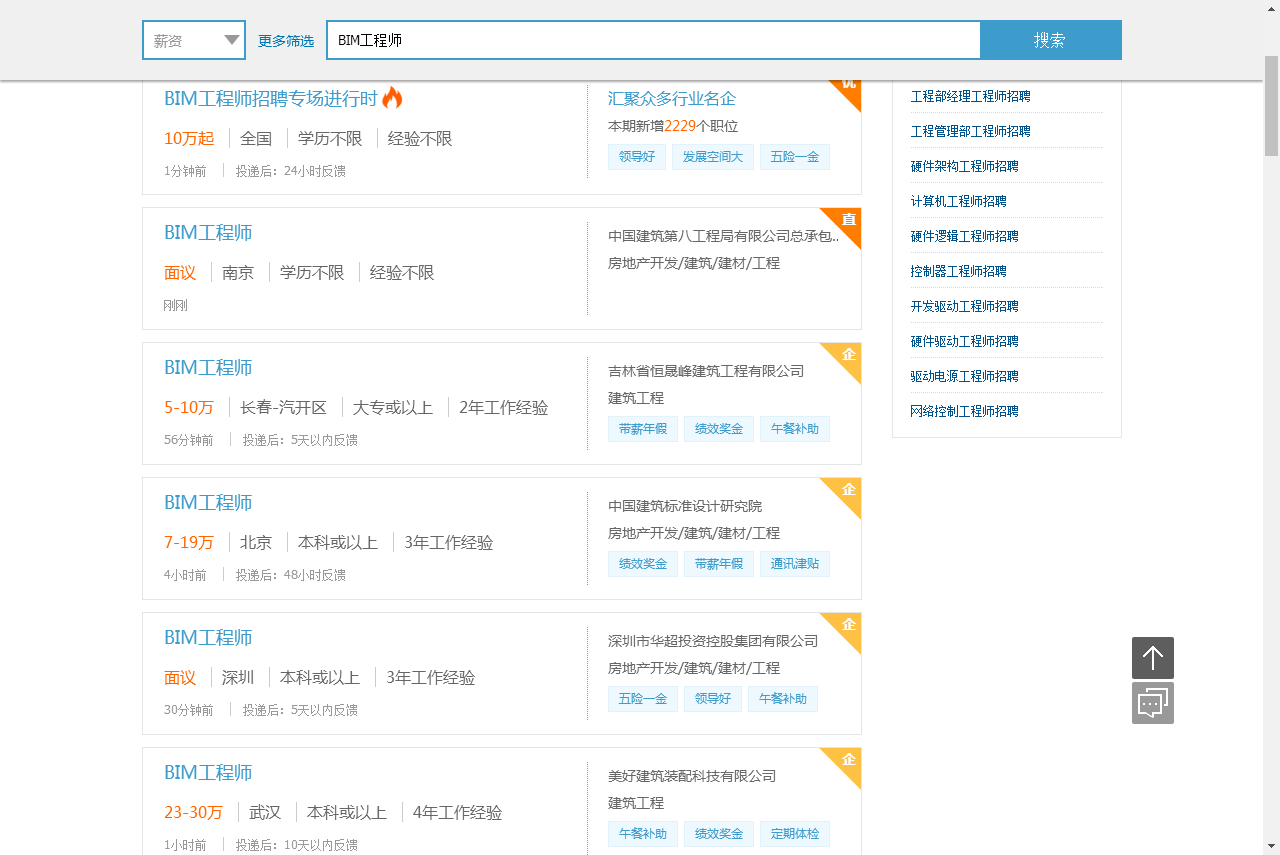
Task: Toggle the 带薪年假 tag on the Changchun listing
Action: 642,429
